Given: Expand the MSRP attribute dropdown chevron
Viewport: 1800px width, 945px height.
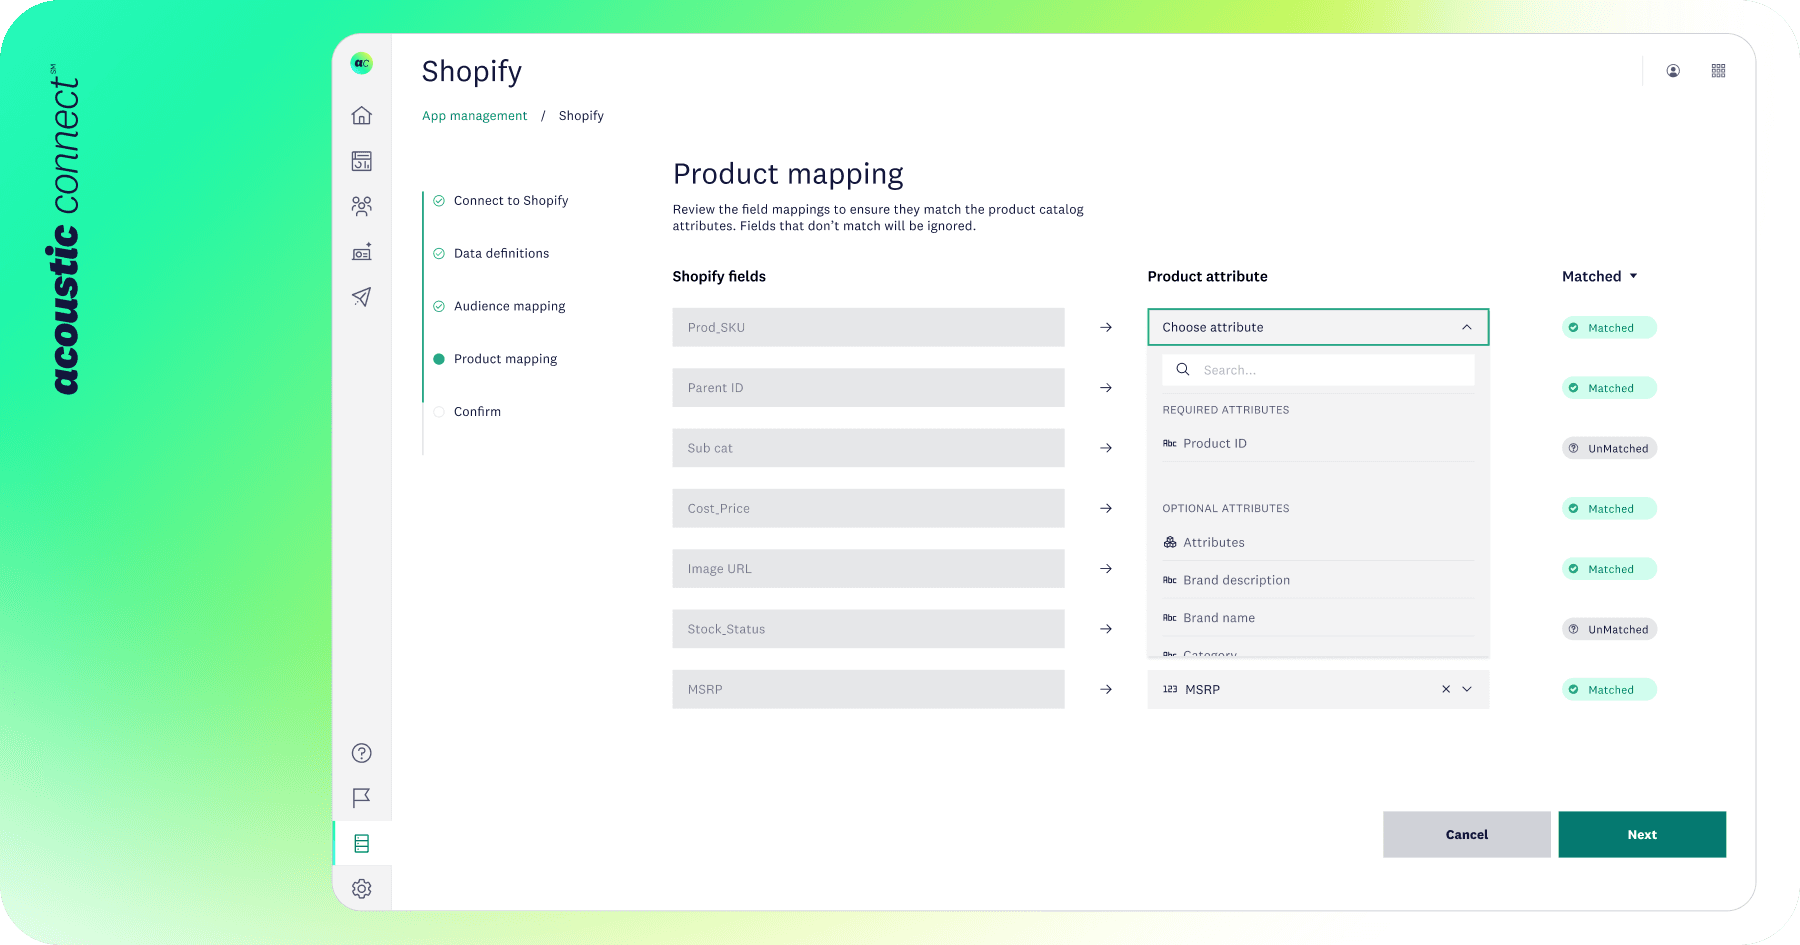Looking at the screenshot, I should (x=1467, y=689).
